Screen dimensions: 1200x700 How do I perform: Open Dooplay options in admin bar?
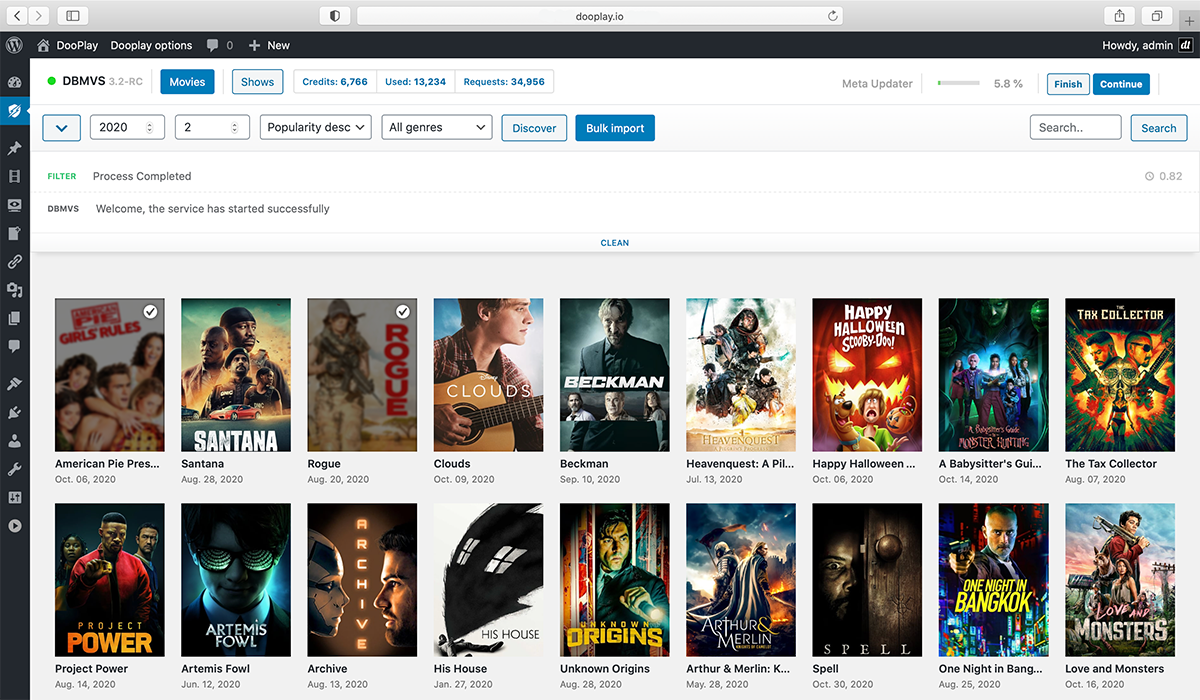[151, 46]
